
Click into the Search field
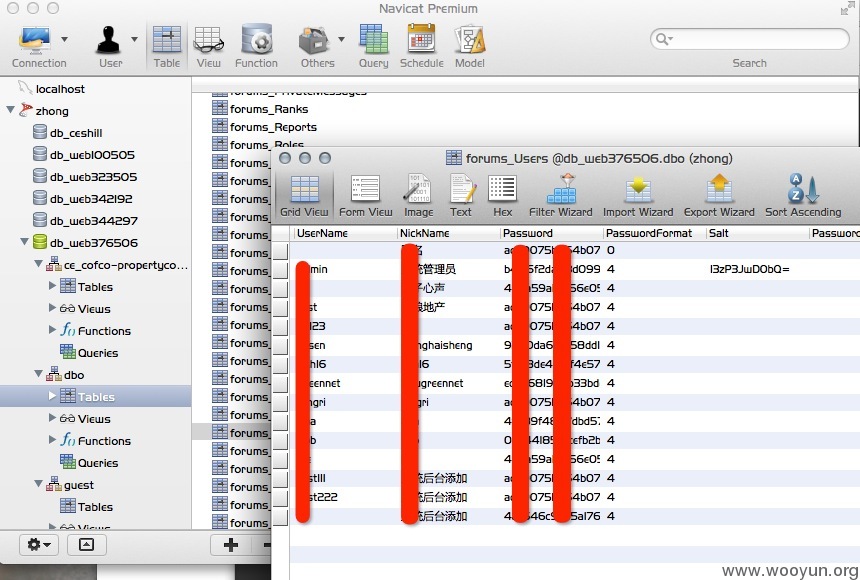(749, 39)
